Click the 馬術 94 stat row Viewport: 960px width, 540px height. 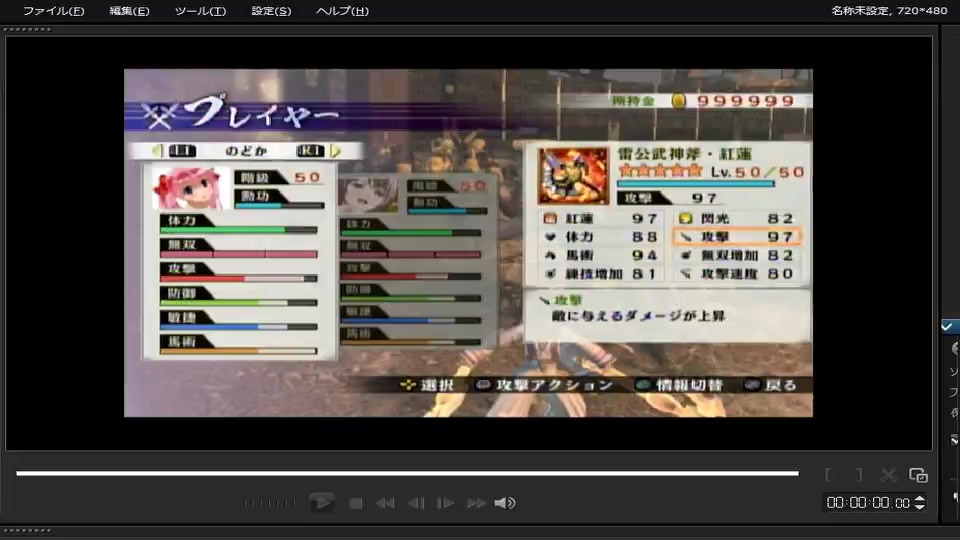(601, 255)
